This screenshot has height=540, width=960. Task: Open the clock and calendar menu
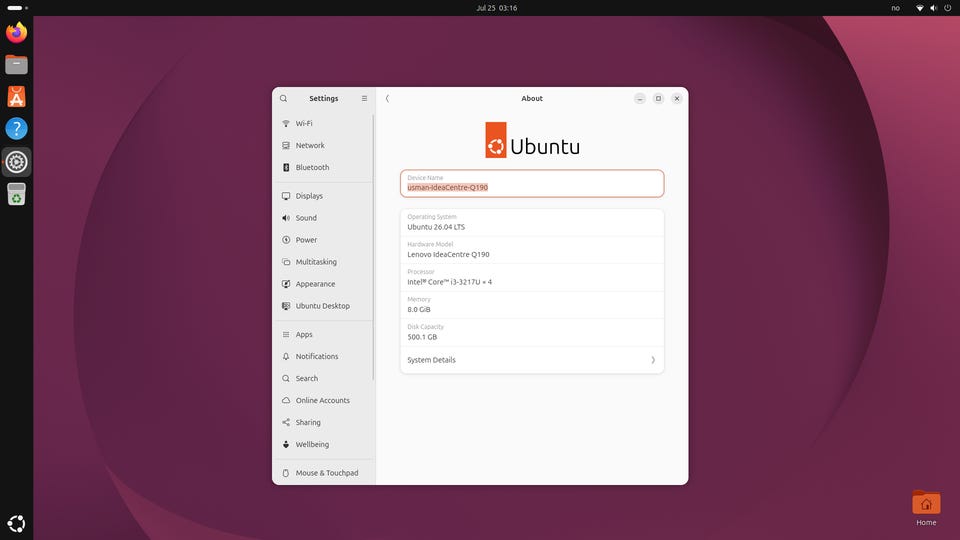coord(497,8)
